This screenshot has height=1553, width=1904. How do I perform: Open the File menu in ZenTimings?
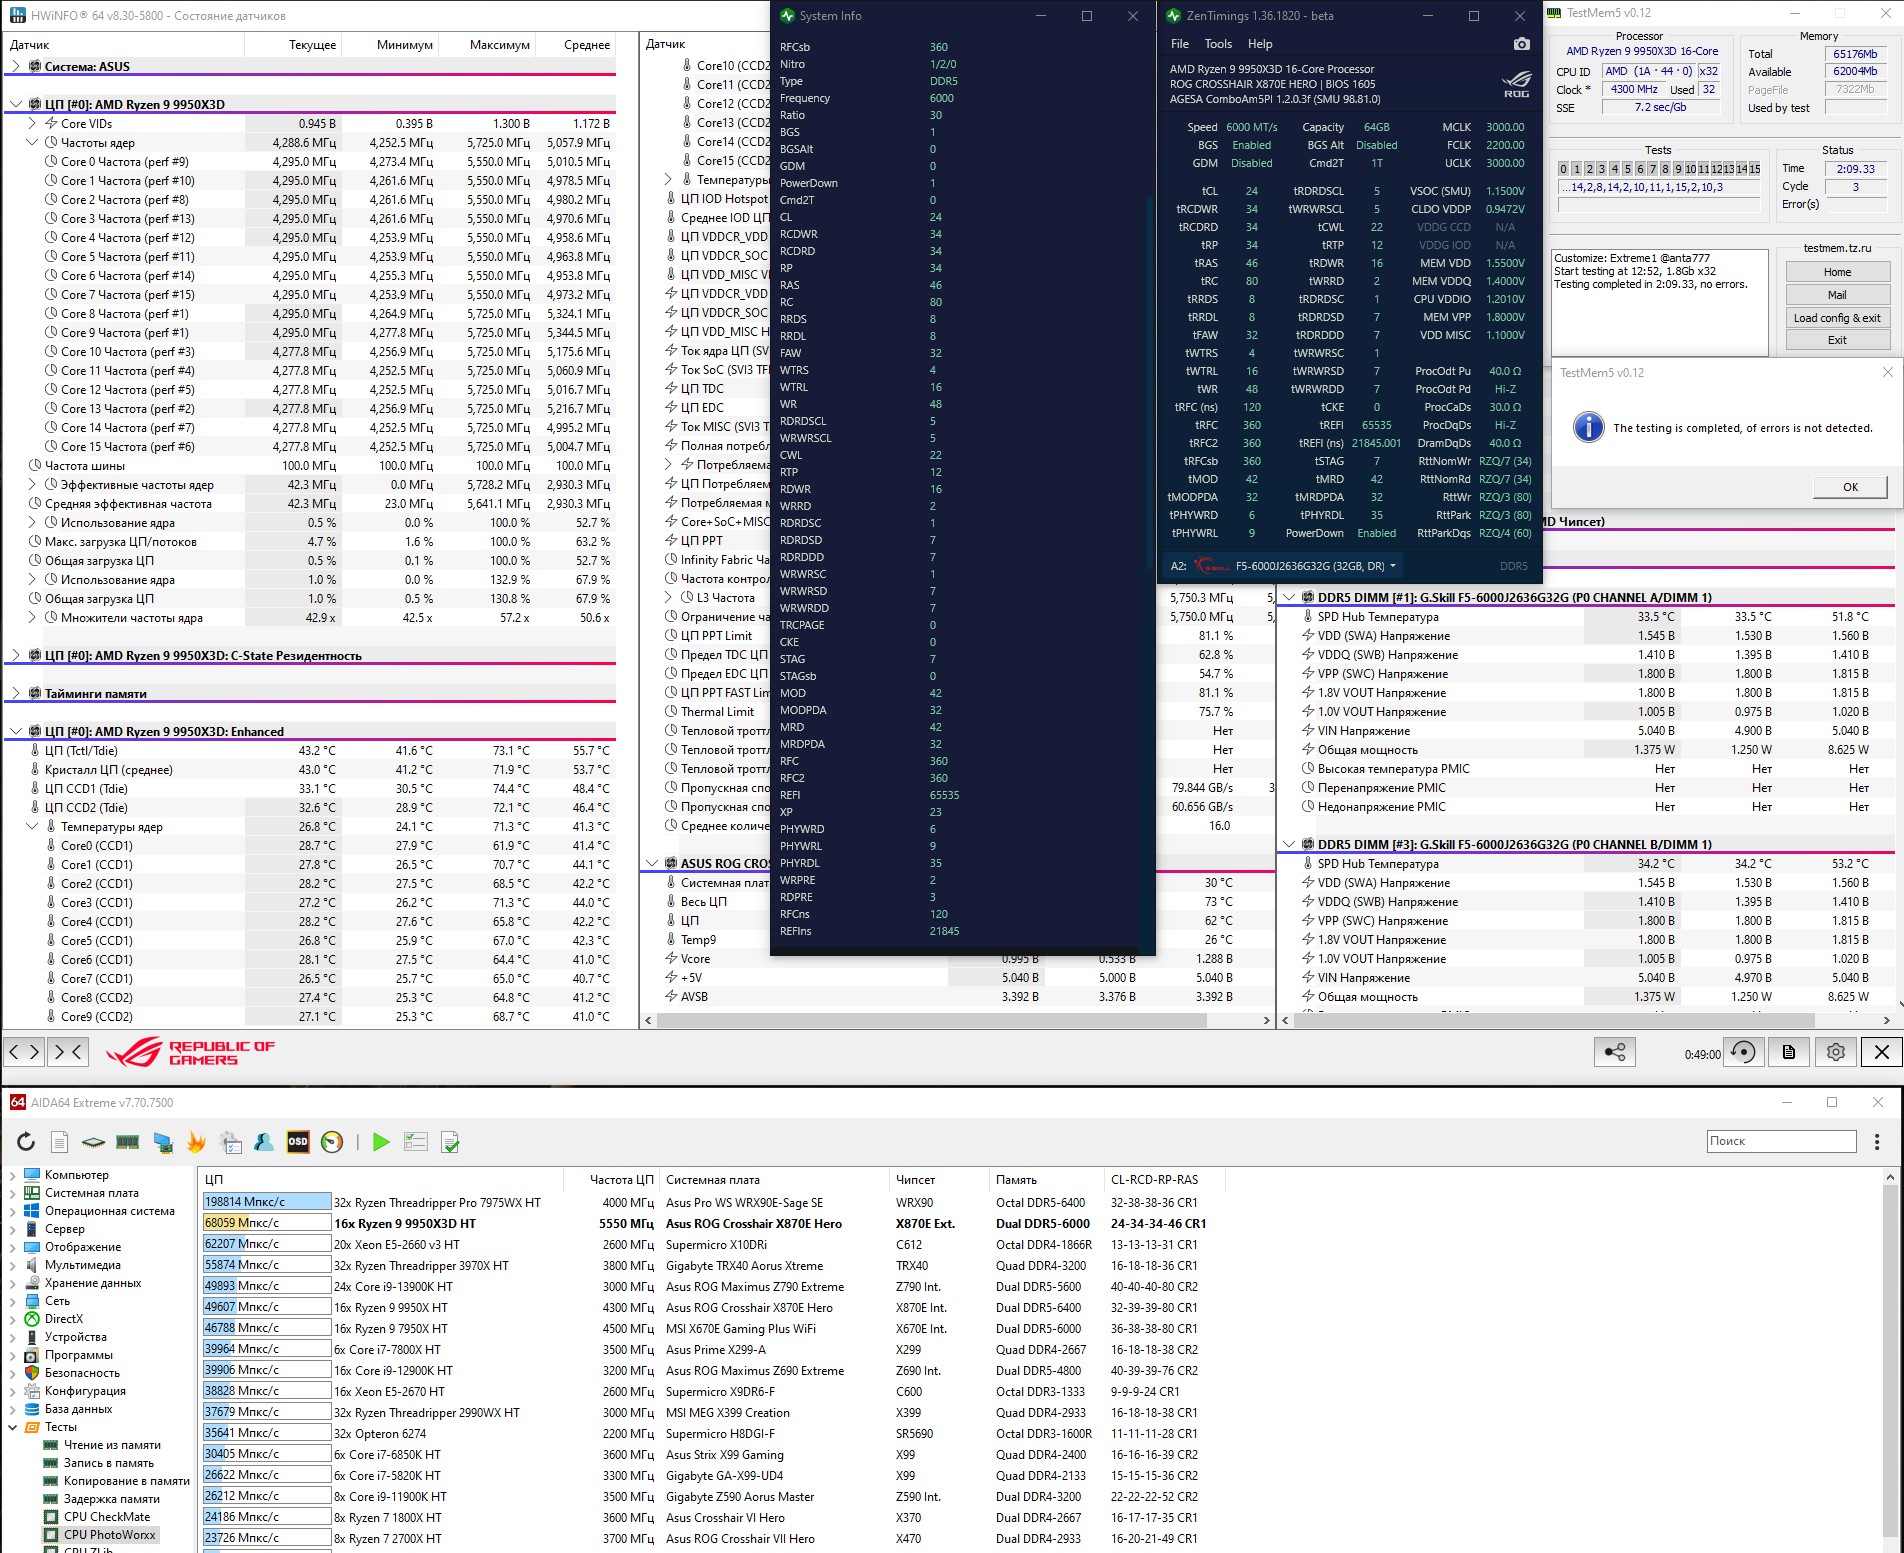[x=1180, y=44]
